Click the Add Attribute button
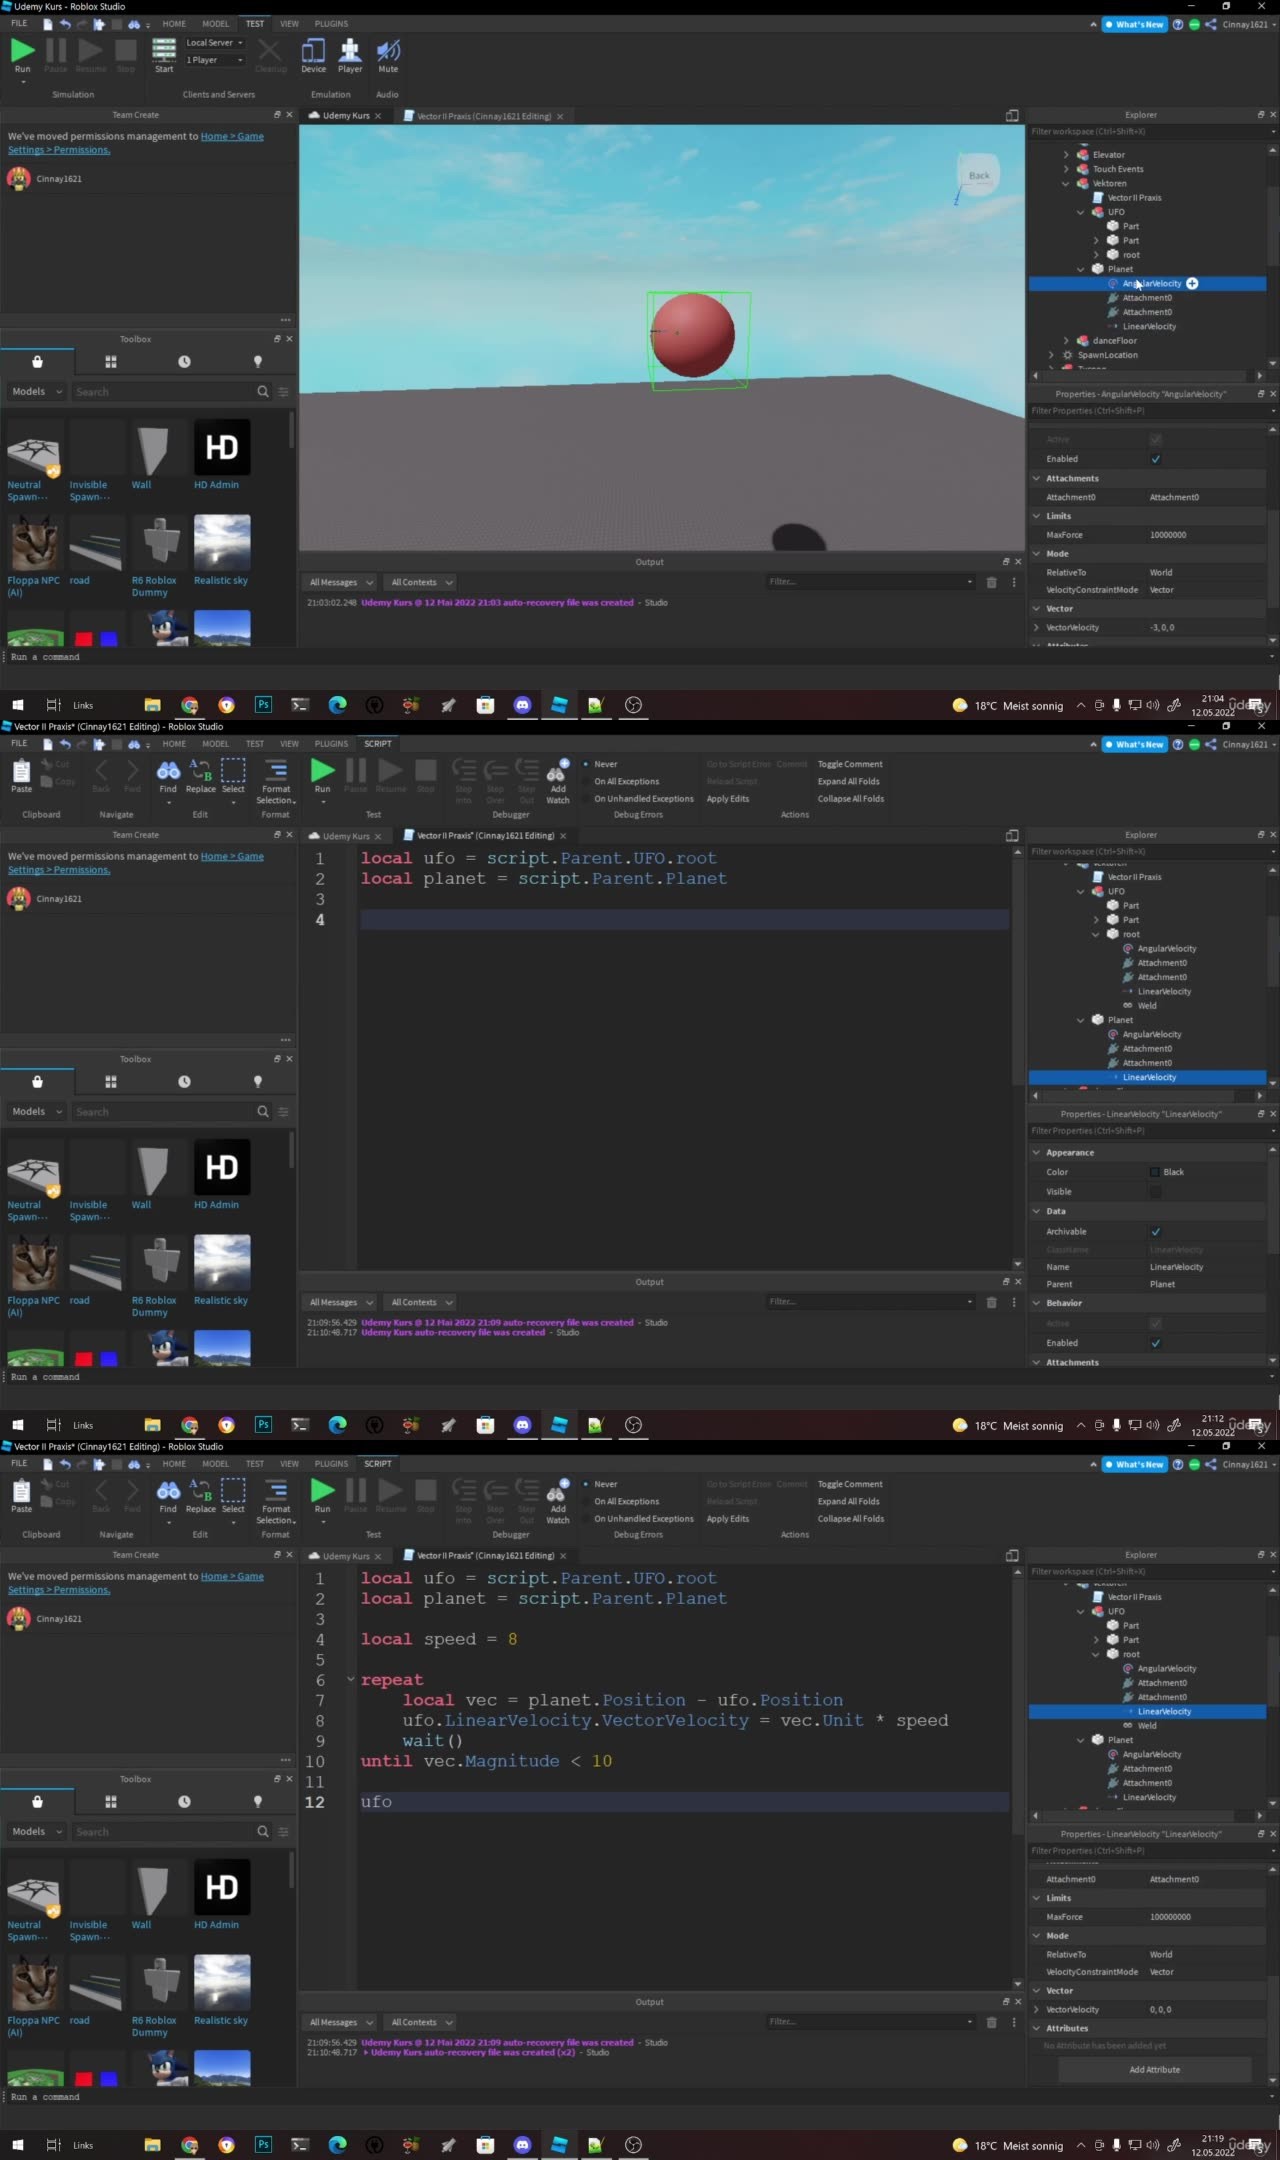The height and width of the screenshot is (2160, 1280). click(1154, 2070)
